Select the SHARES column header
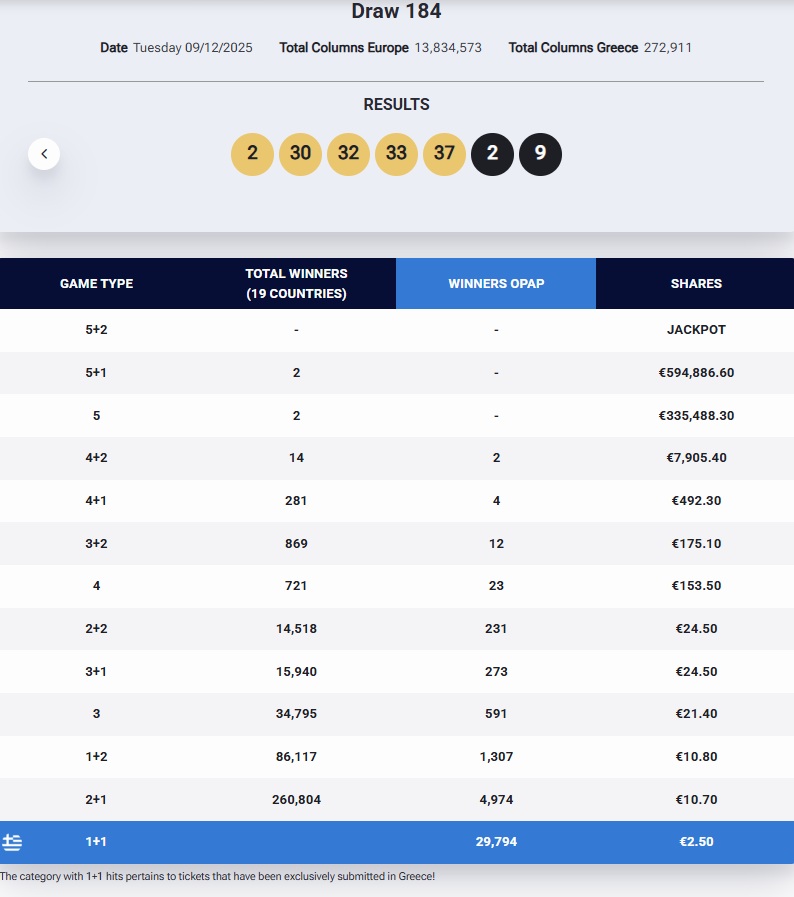The image size is (794, 897). click(x=696, y=284)
